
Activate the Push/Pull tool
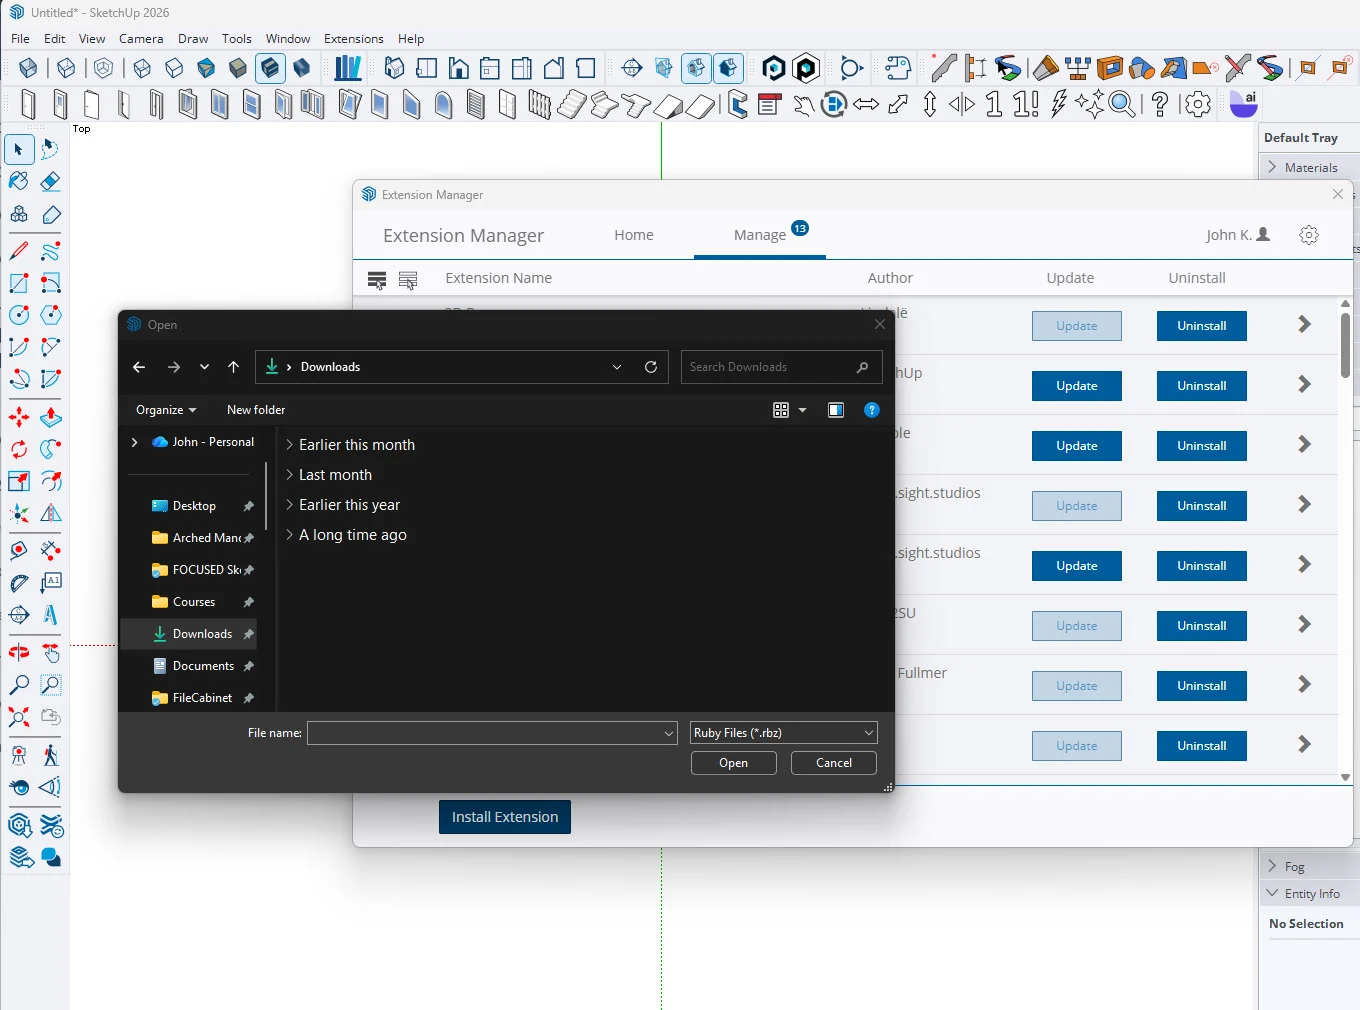[x=50, y=417]
